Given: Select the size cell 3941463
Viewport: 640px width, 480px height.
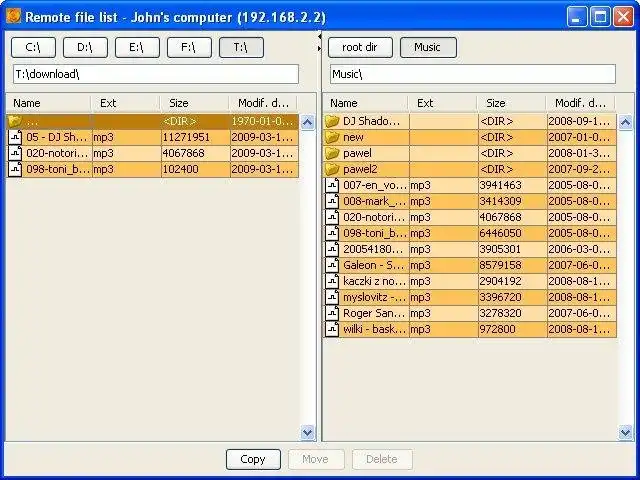Looking at the screenshot, I should 512,185.
